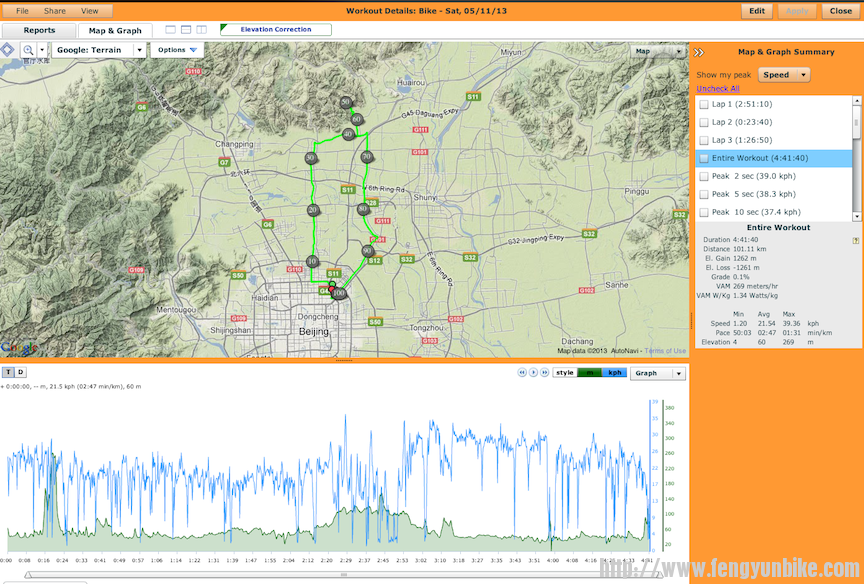Switch the units toggle to kph
Viewport: 864px width, 584px height.
616,371
